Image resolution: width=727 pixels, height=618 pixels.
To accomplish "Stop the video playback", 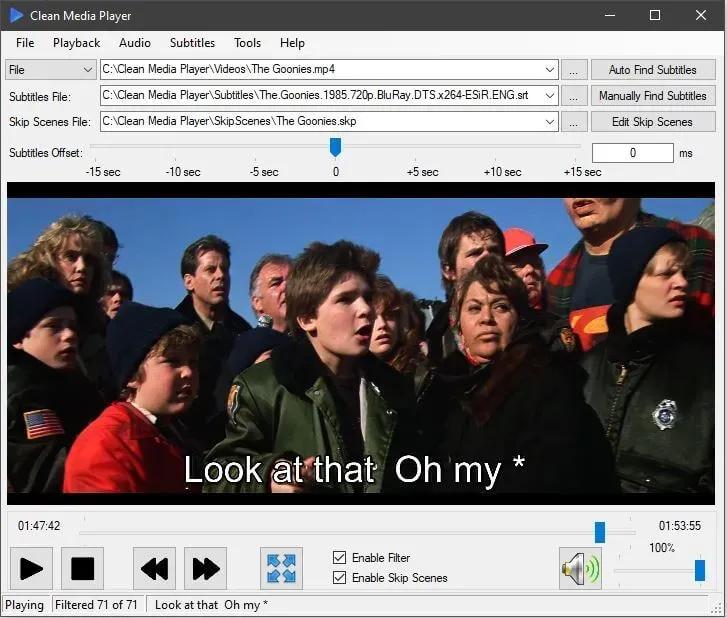I will point(82,568).
